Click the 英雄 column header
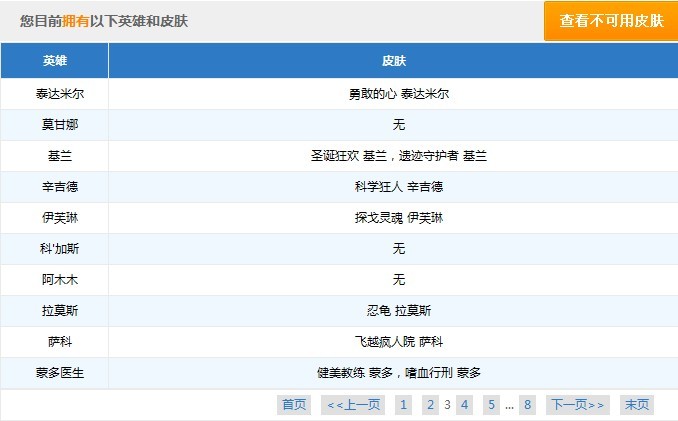 point(54,61)
